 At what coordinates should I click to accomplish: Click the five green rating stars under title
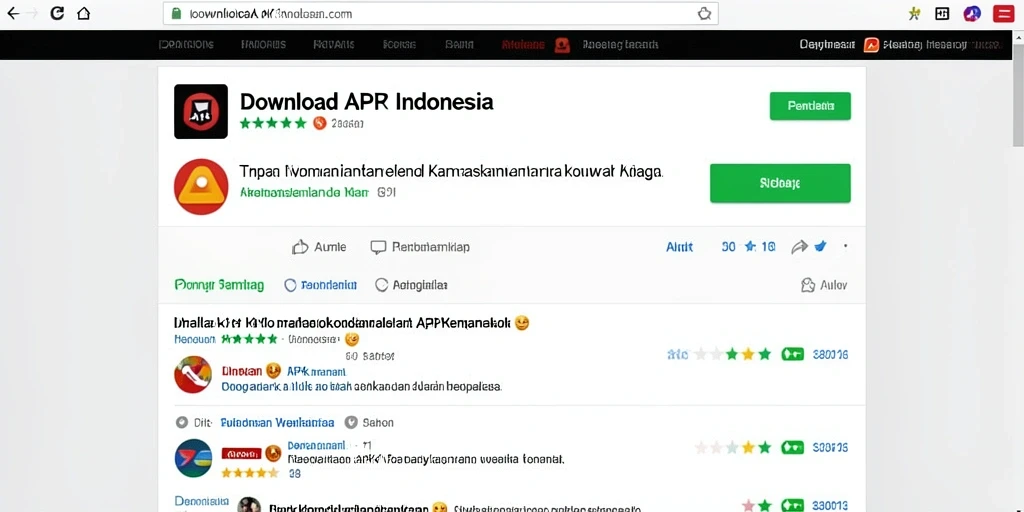273,123
